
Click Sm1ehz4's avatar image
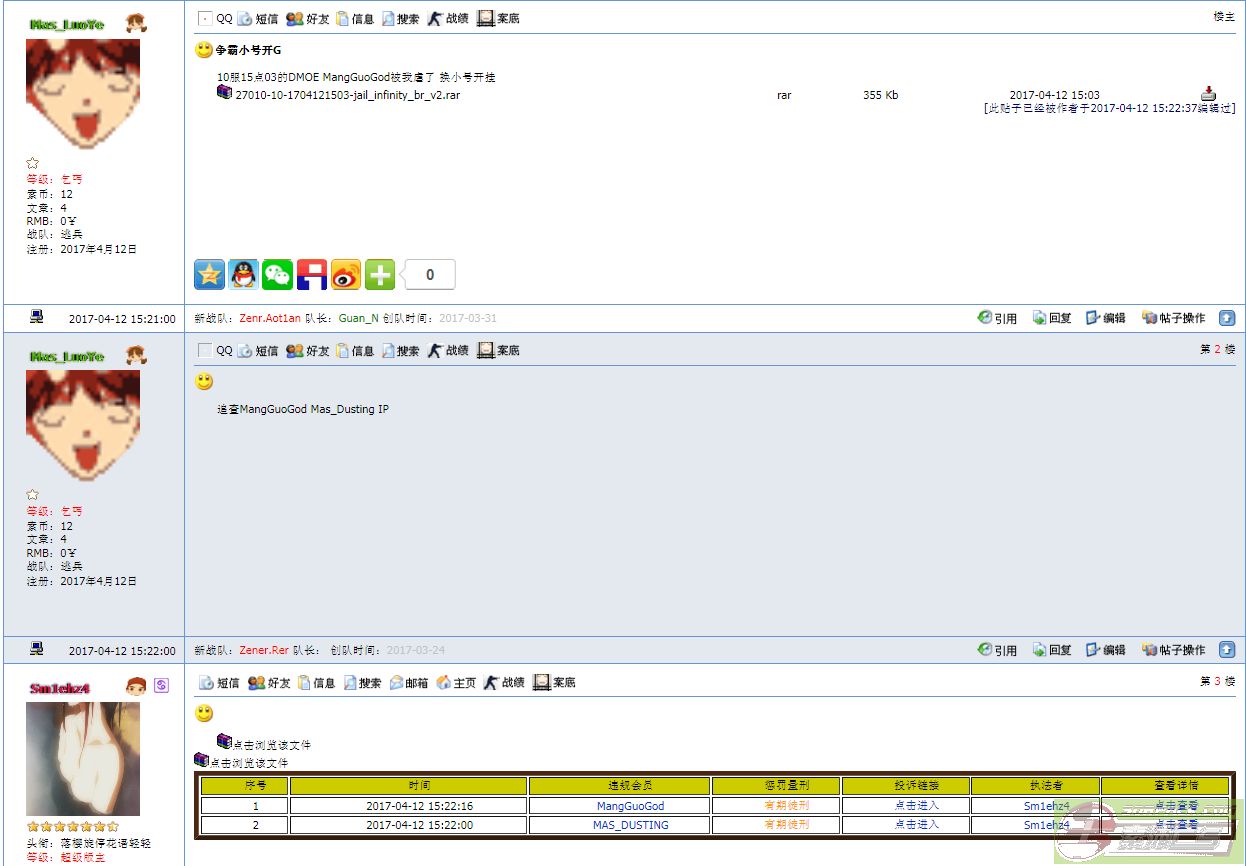coord(83,758)
